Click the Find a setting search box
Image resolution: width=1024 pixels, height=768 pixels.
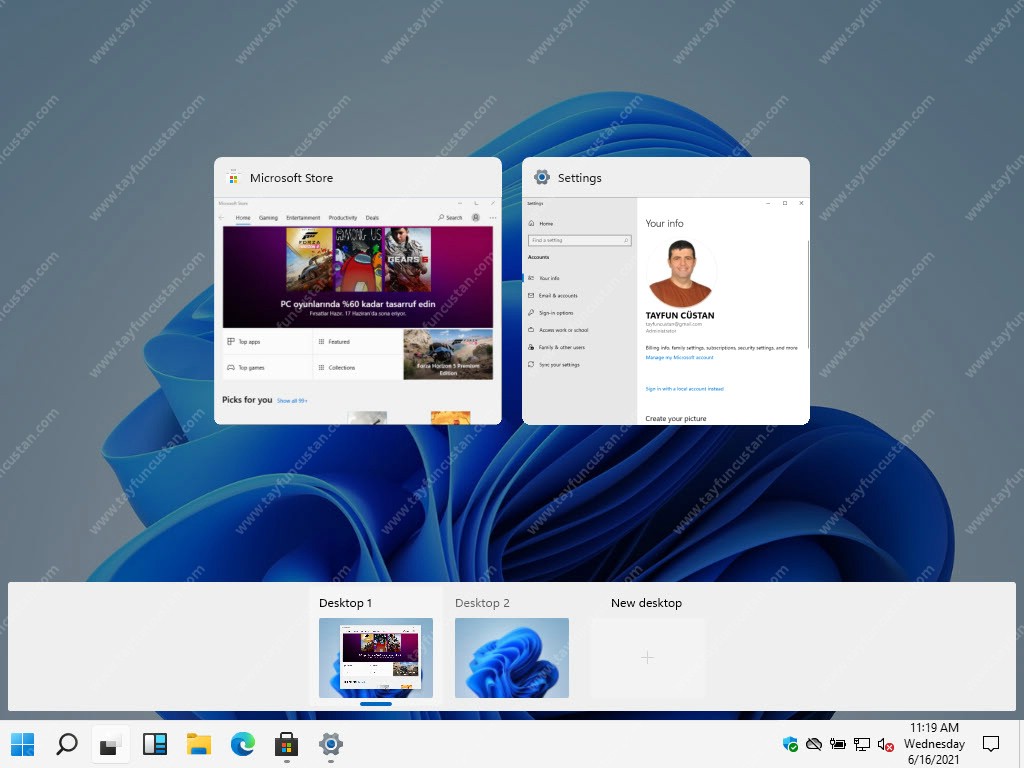[x=579, y=240]
